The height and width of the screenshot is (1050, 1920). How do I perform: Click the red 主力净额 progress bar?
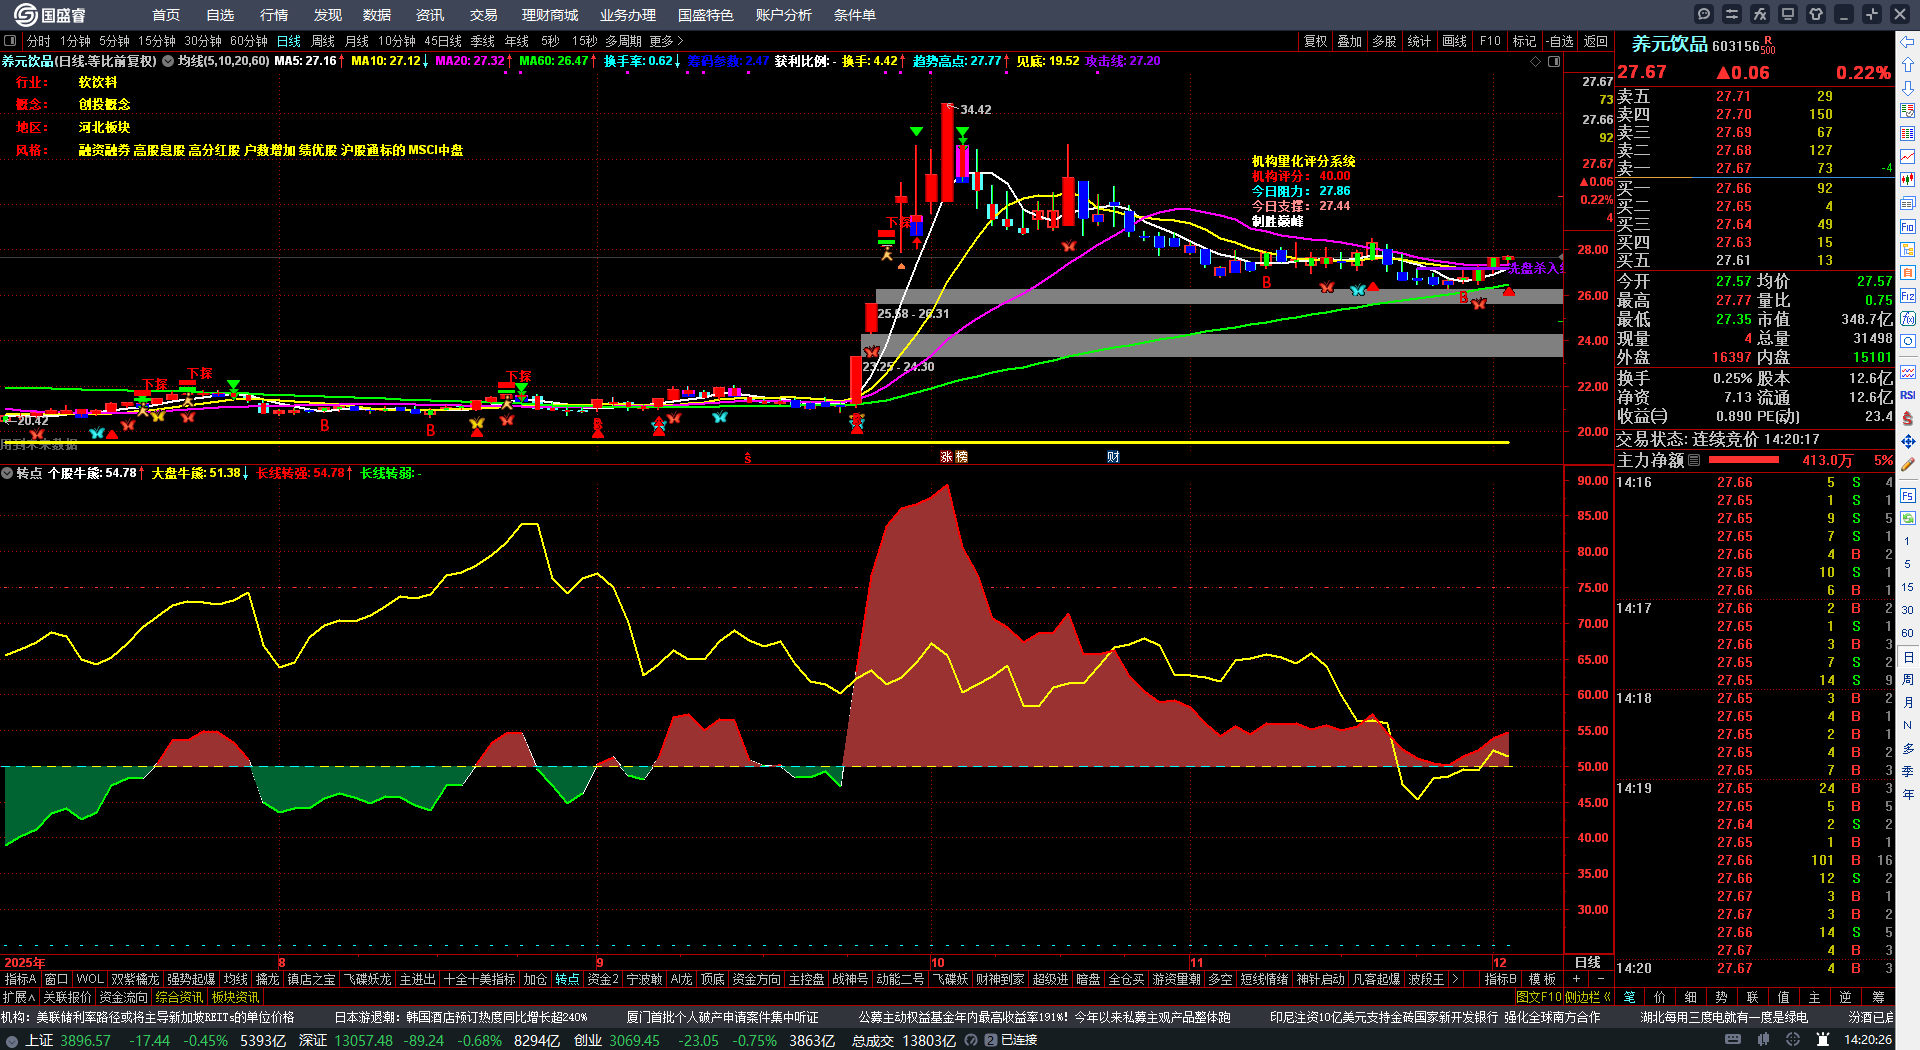pos(1744,460)
